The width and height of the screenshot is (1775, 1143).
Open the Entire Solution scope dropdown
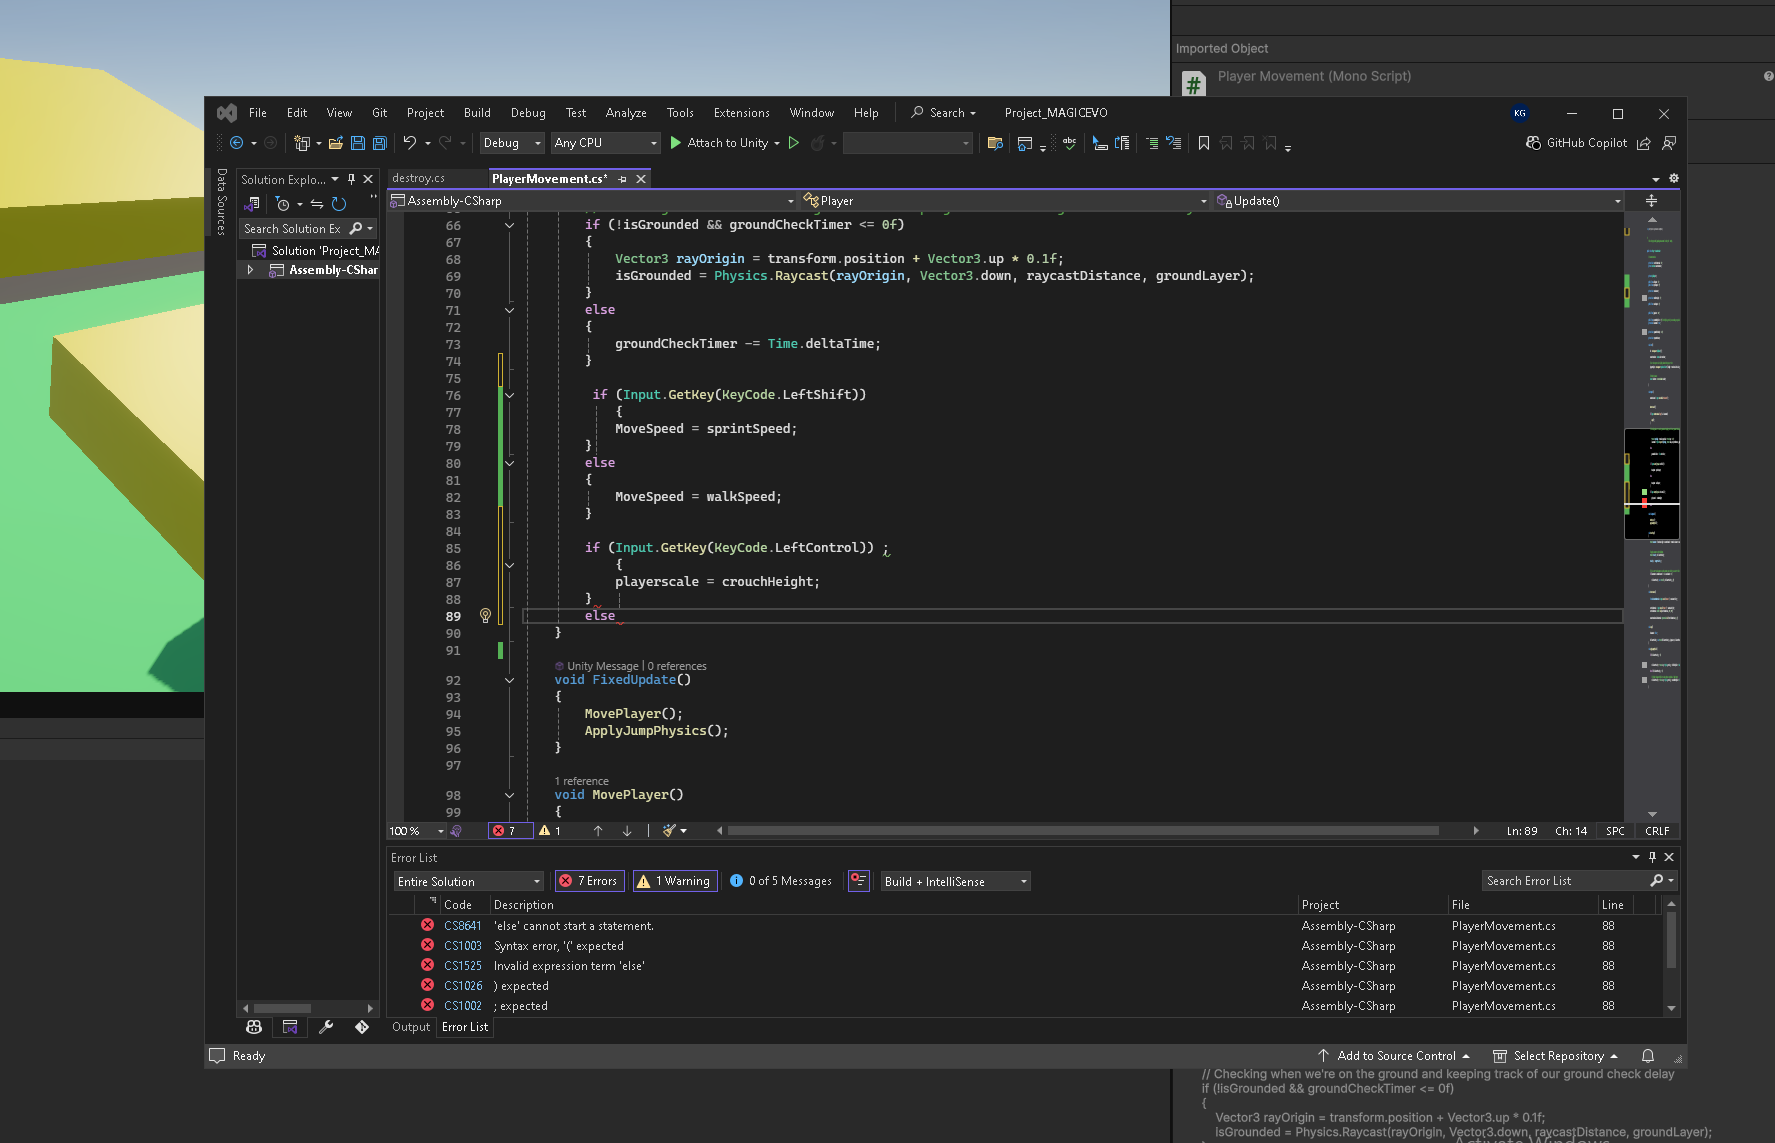(x=468, y=881)
